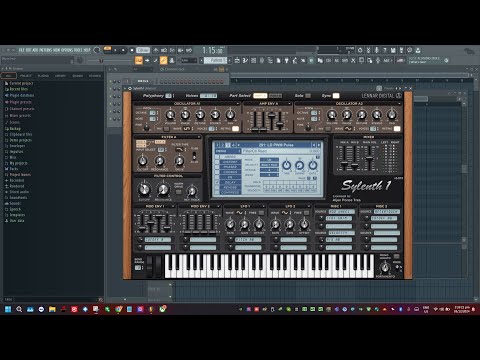
Task: Open Windows taskbar Search
Action: 19,309
